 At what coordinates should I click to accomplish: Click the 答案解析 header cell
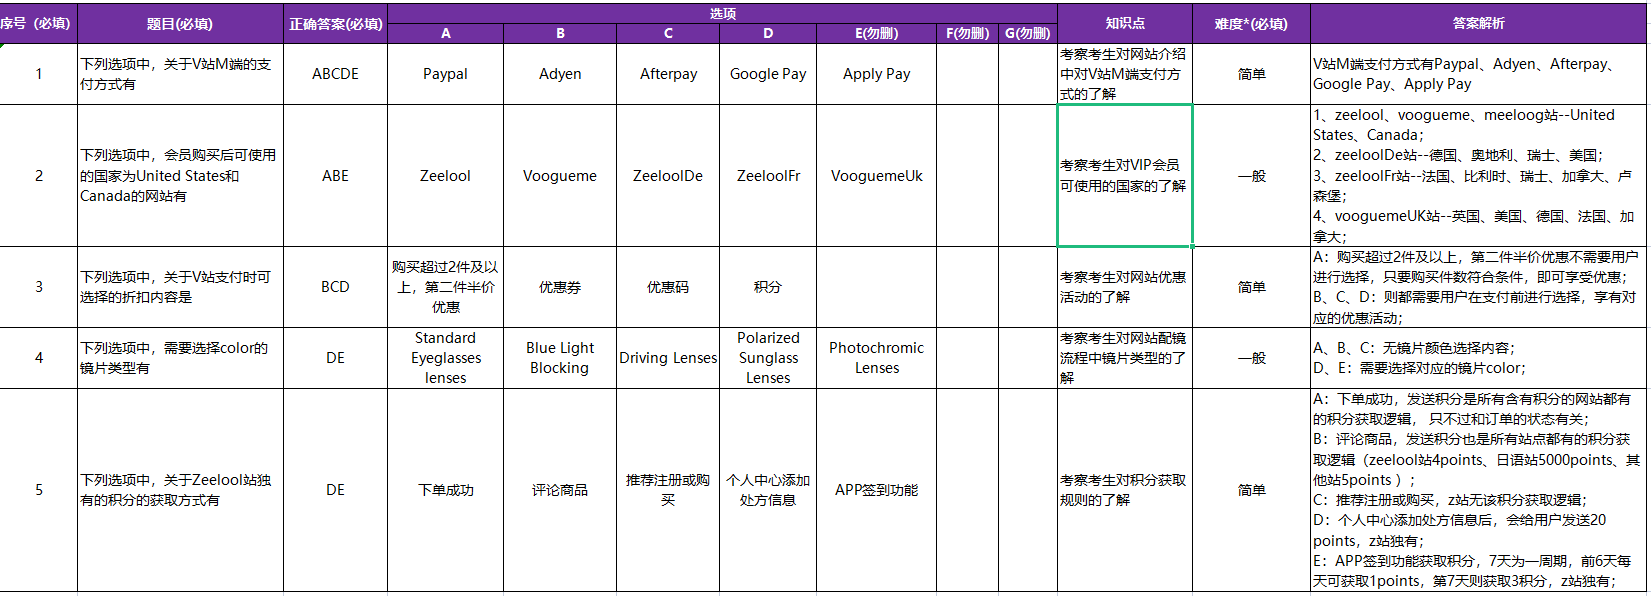click(x=1478, y=24)
